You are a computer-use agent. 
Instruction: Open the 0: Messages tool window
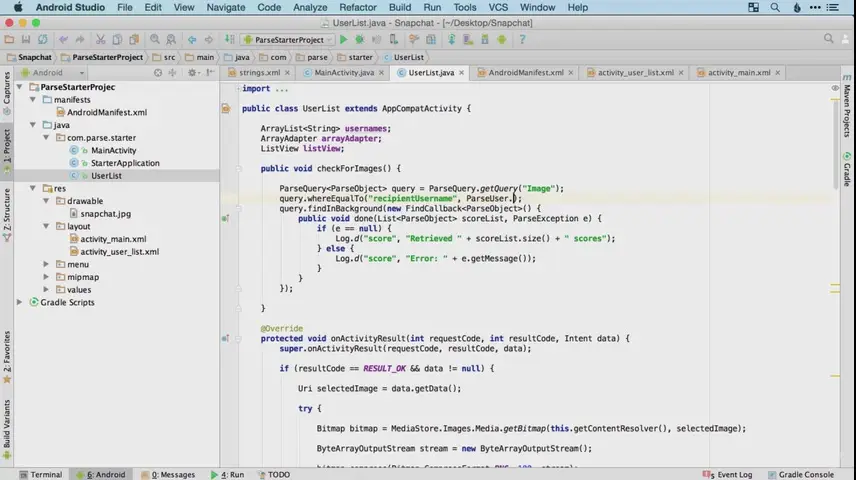(168, 475)
